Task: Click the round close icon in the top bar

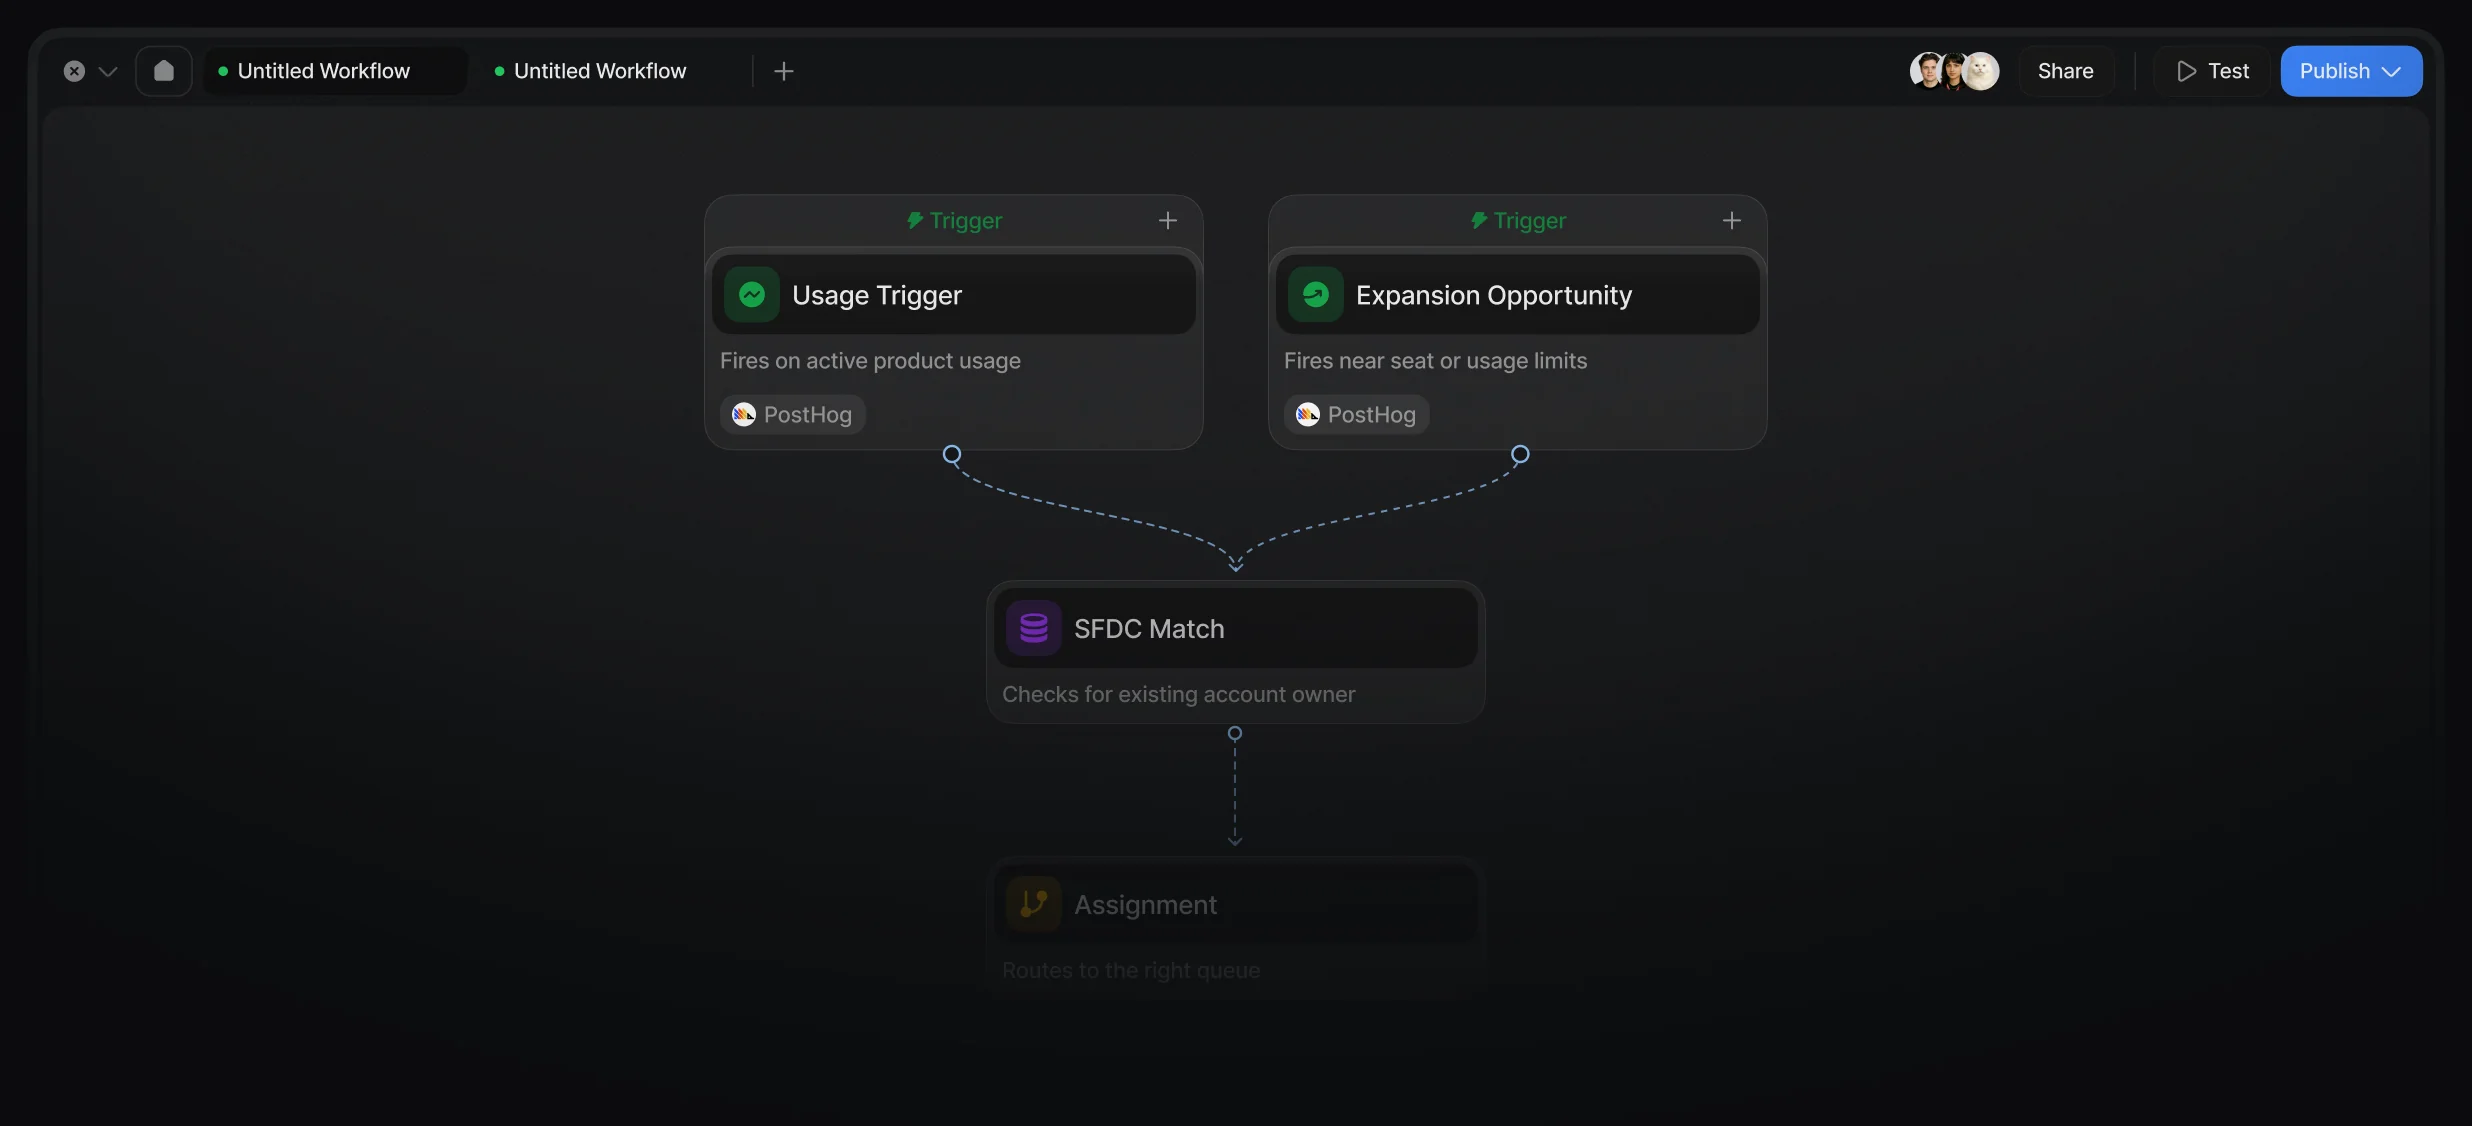Action: coord(74,71)
